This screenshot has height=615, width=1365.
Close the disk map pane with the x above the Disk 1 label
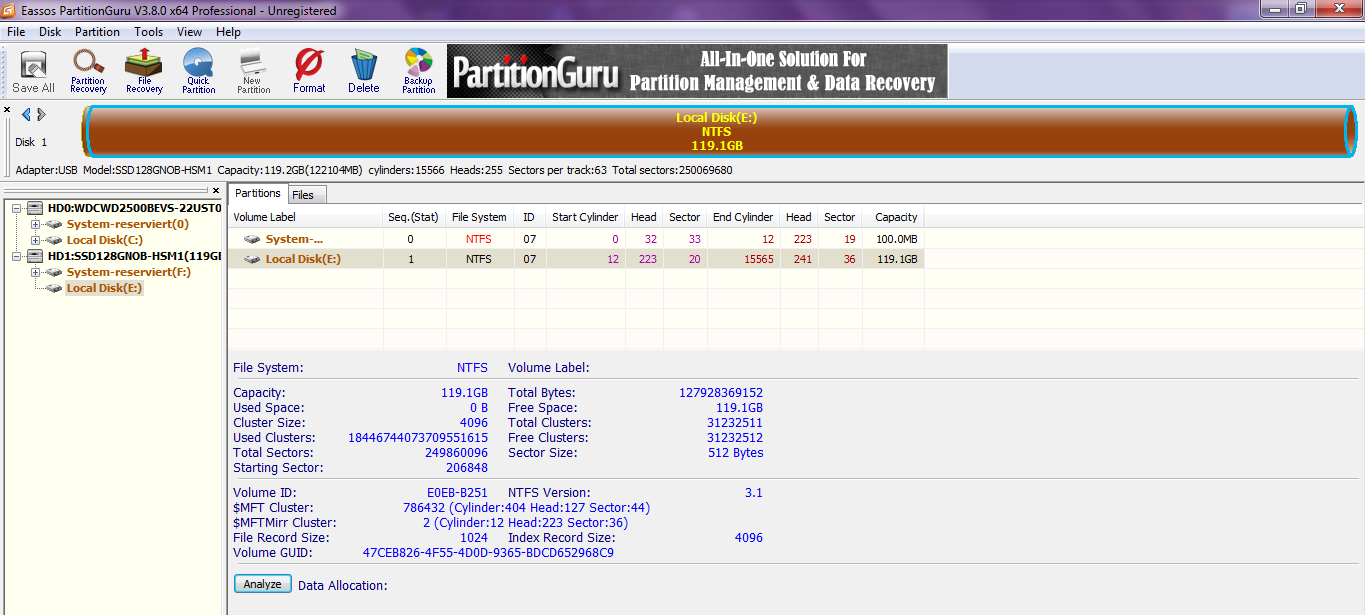[x=7, y=110]
